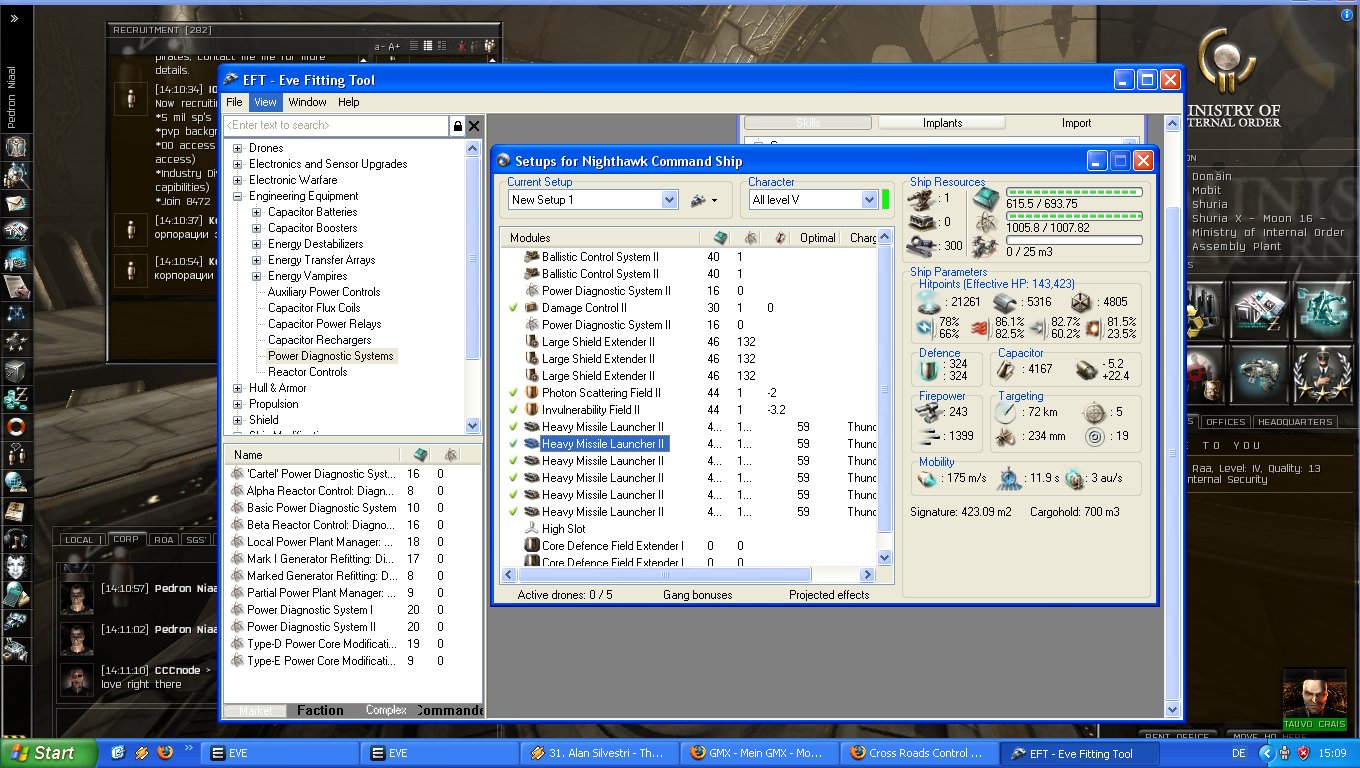Toggle Invulnerability Field II active checkmark
Image resolution: width=1360 pixels, height=768 pixels.
[x=513, y=410]
